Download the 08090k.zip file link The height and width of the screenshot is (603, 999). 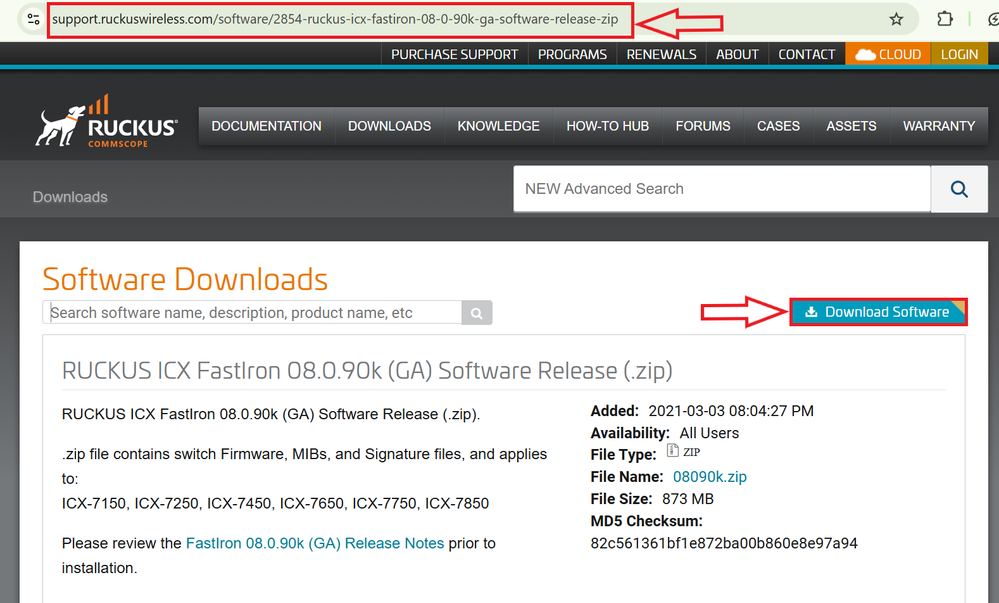pyautogui.click(x=709, y=477)
